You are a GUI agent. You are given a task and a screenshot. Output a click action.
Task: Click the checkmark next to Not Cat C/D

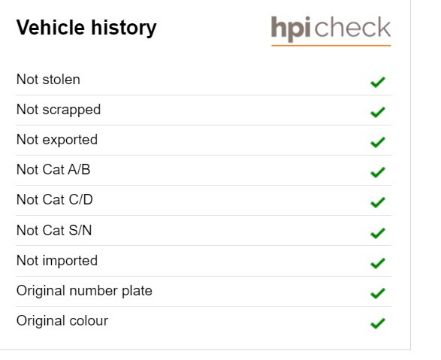[378, 202]
